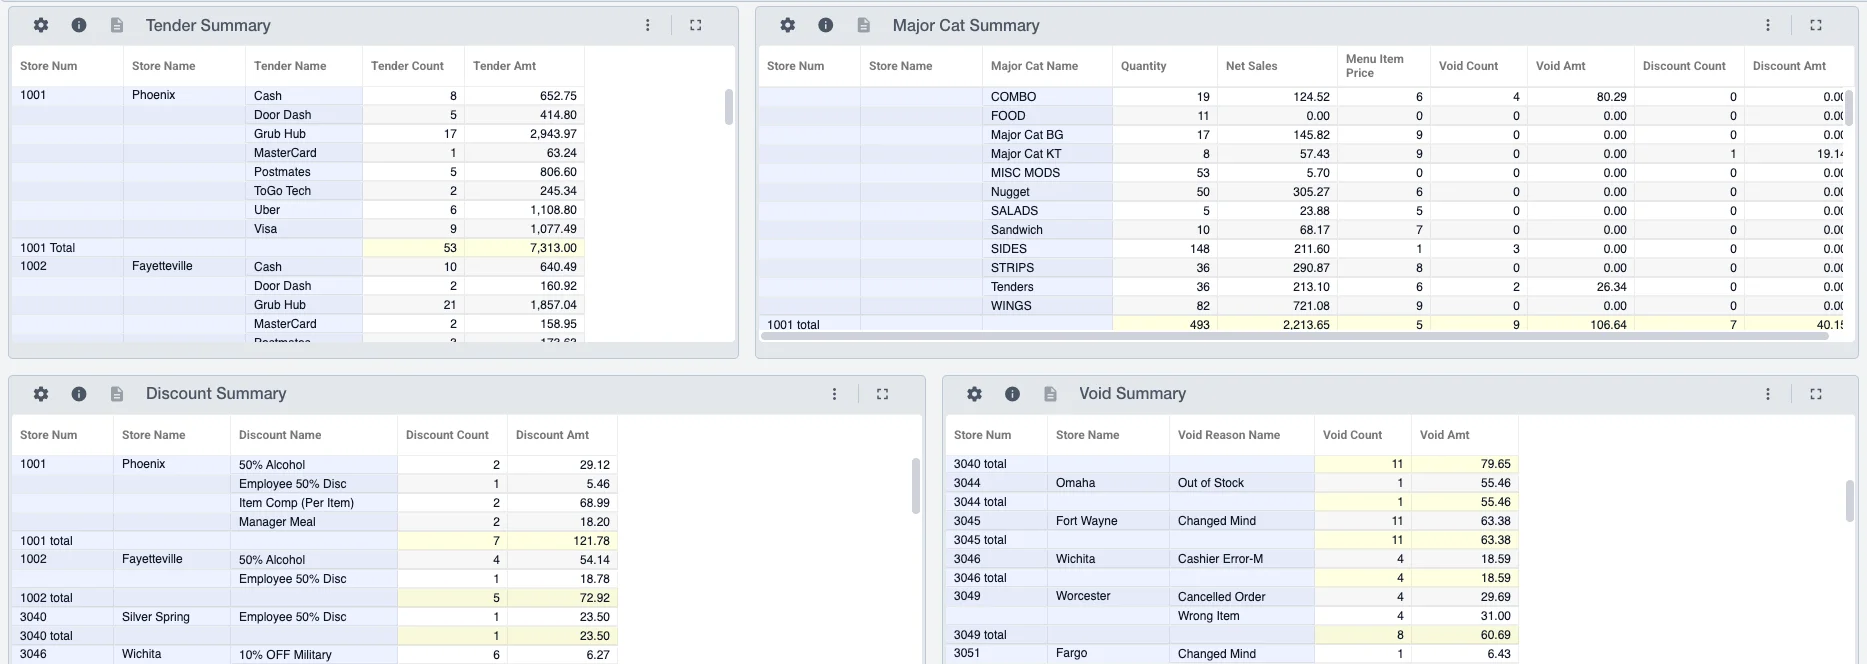Select Major Cat KT category row
The image size is (1867, 664).
[x=1300, y=154]
